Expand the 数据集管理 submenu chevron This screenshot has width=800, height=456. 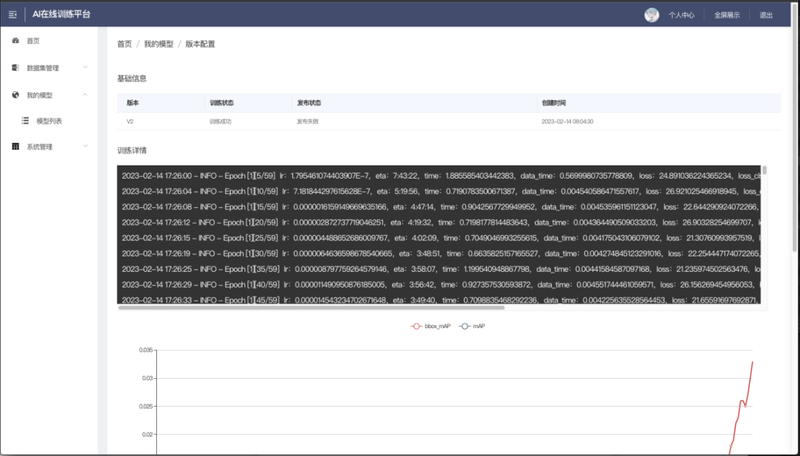pos(85,67)
